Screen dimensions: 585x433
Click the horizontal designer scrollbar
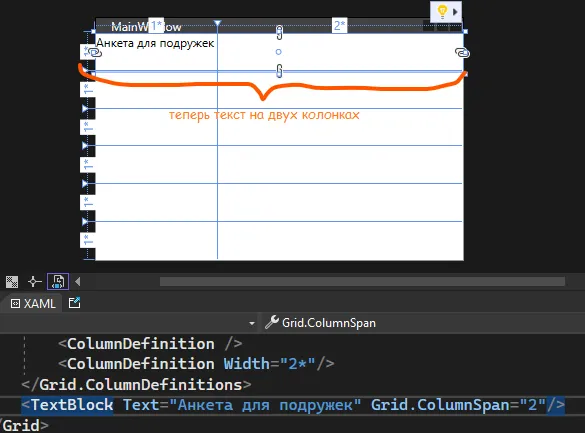362,282
